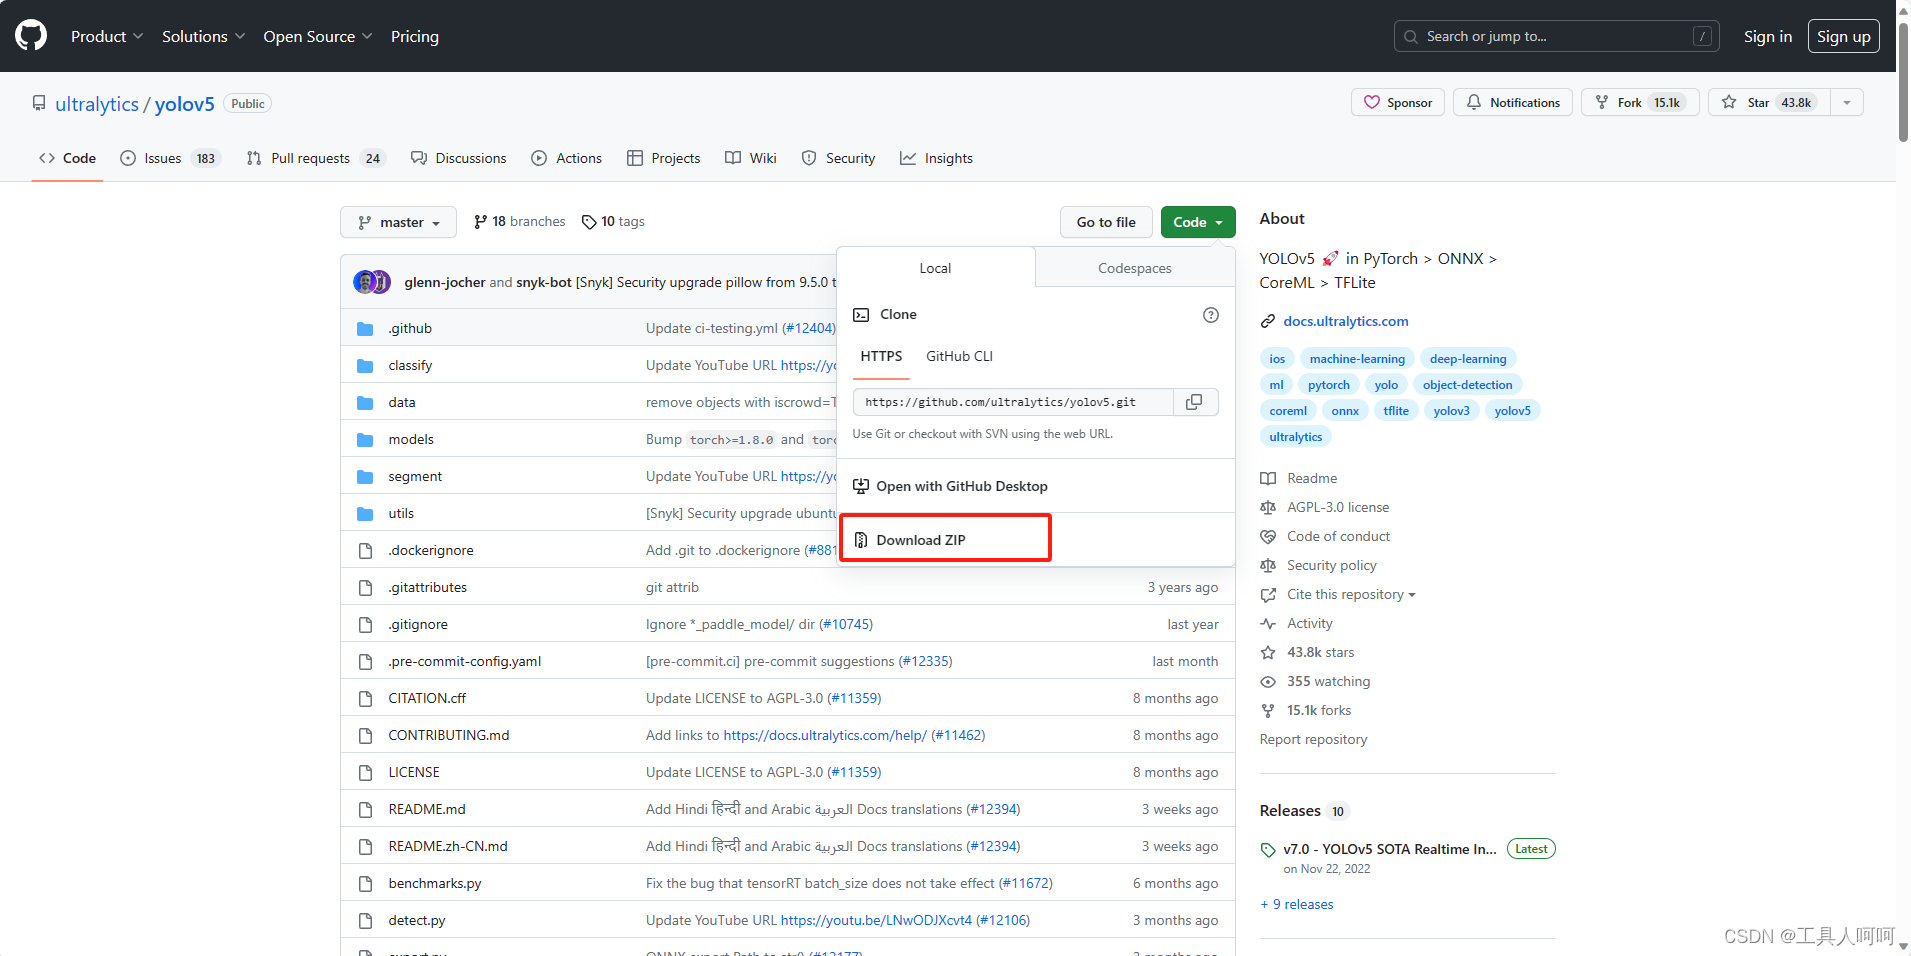Switch to the Pull requests tab

(x=314, y=158)
